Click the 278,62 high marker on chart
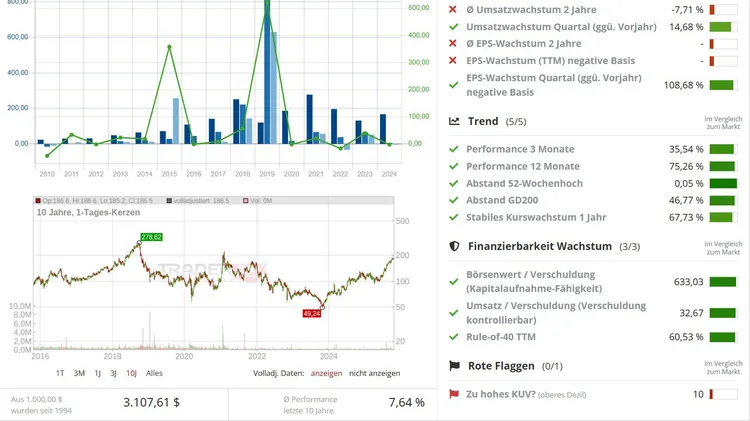This screenshot has height=421, width=750. (x=151, y=237)
